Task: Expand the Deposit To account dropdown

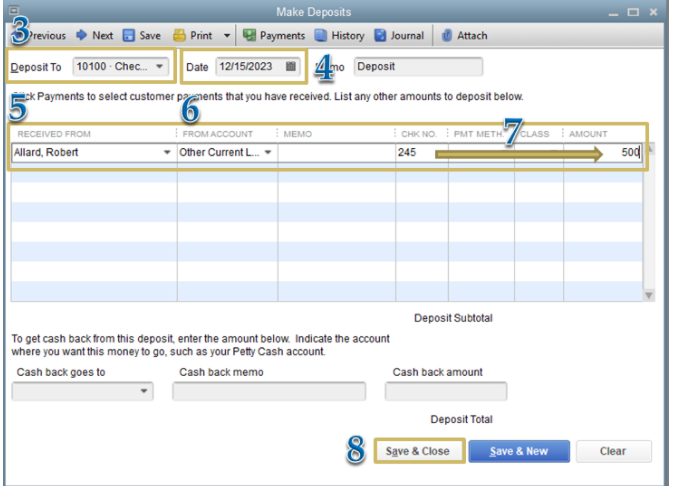Action: (159, 67)
